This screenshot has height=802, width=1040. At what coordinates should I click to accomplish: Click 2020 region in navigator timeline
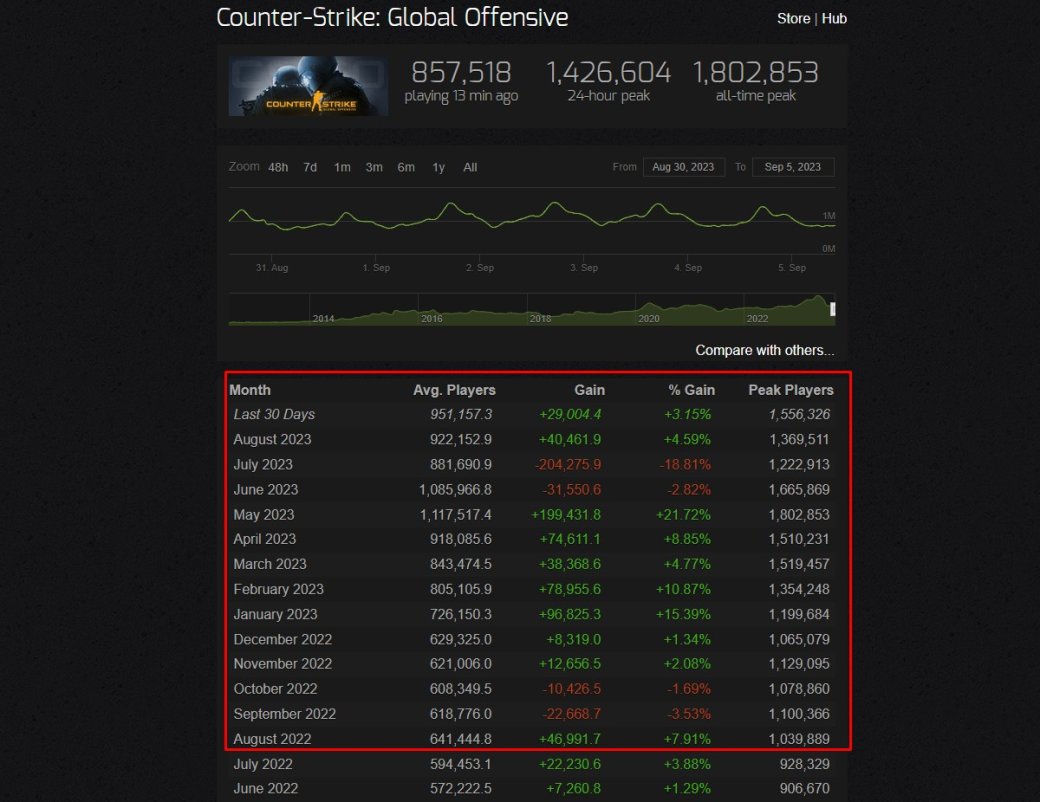[x=649, y=318]
